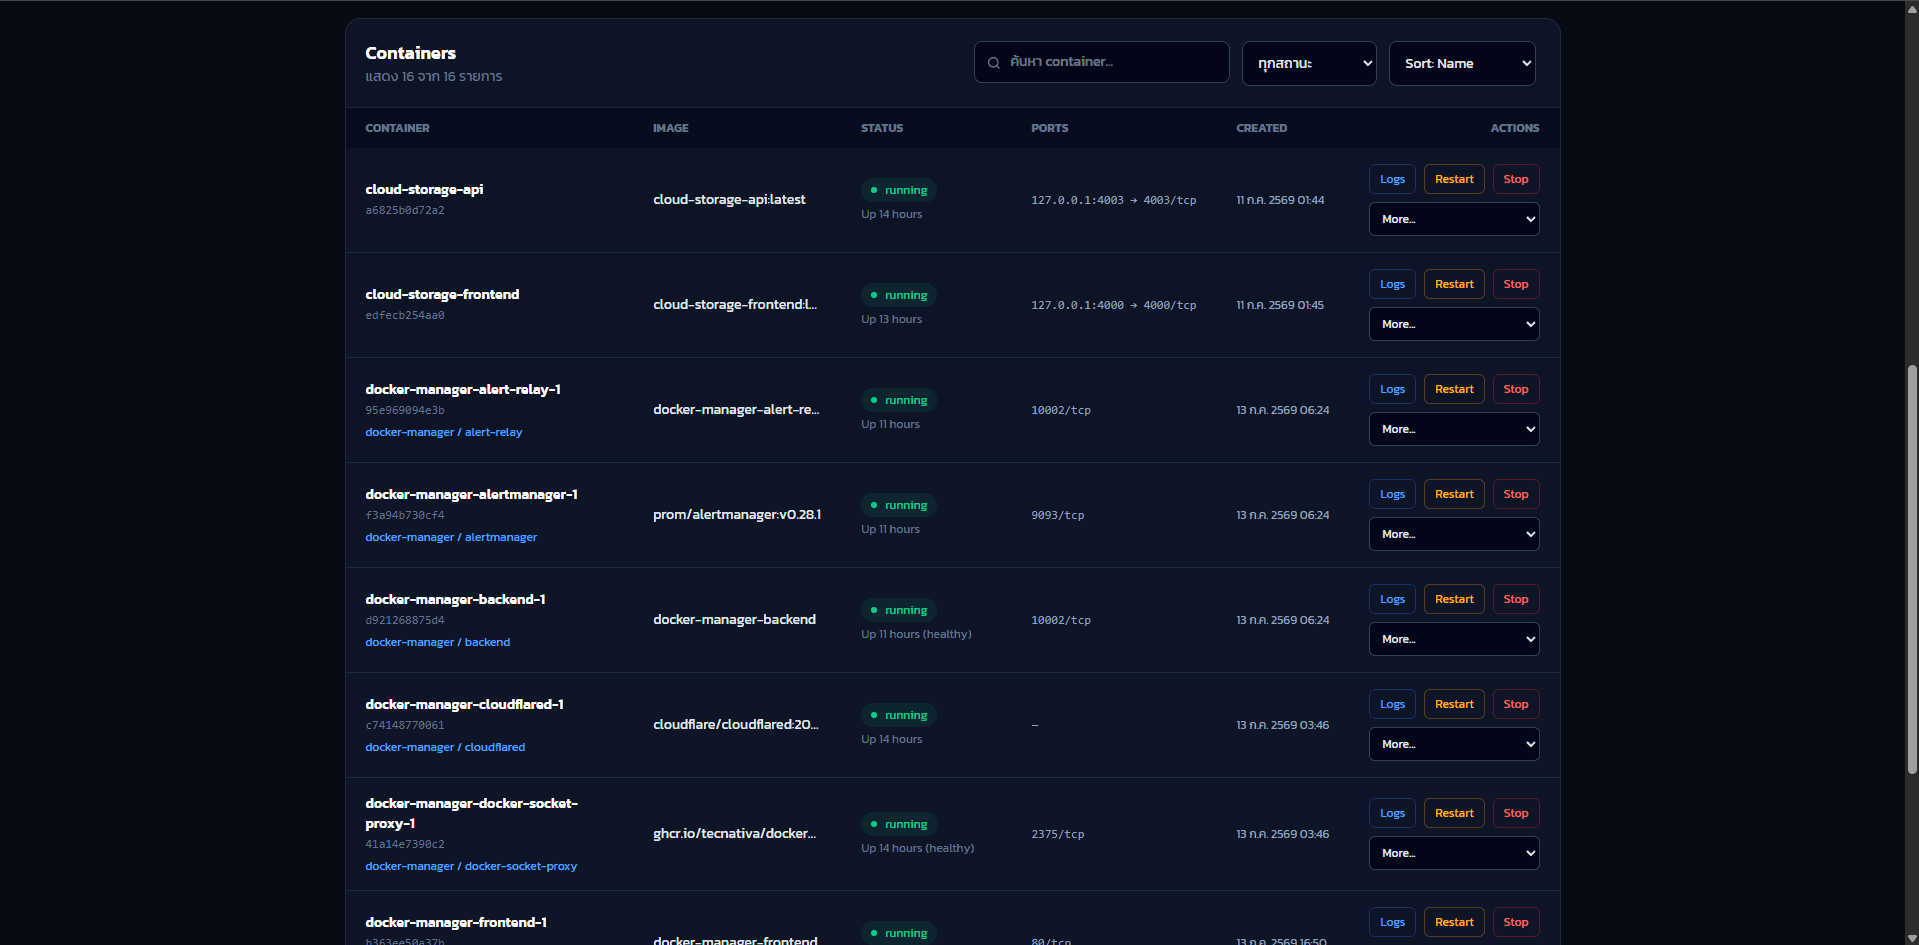Viewport: 1919px width, 945px height.
Task: Restart the cloud-storage-api container
Action: click(1454, 179)
